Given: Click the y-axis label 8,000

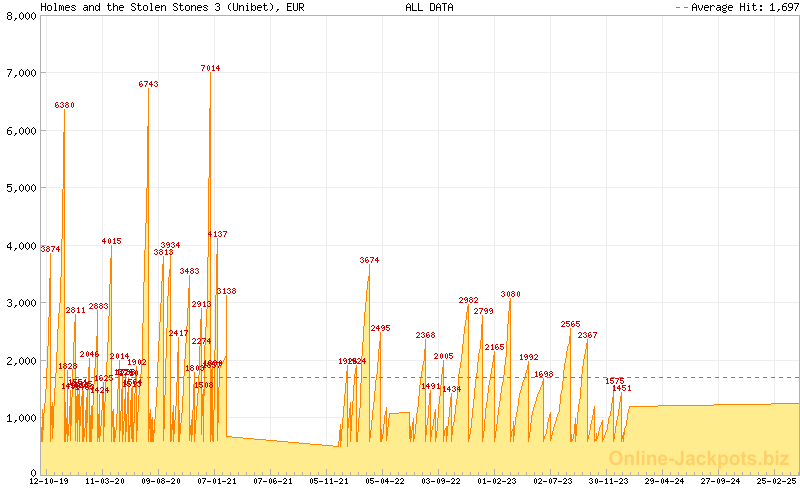Looking at the screenshot, I should point(21,16).
